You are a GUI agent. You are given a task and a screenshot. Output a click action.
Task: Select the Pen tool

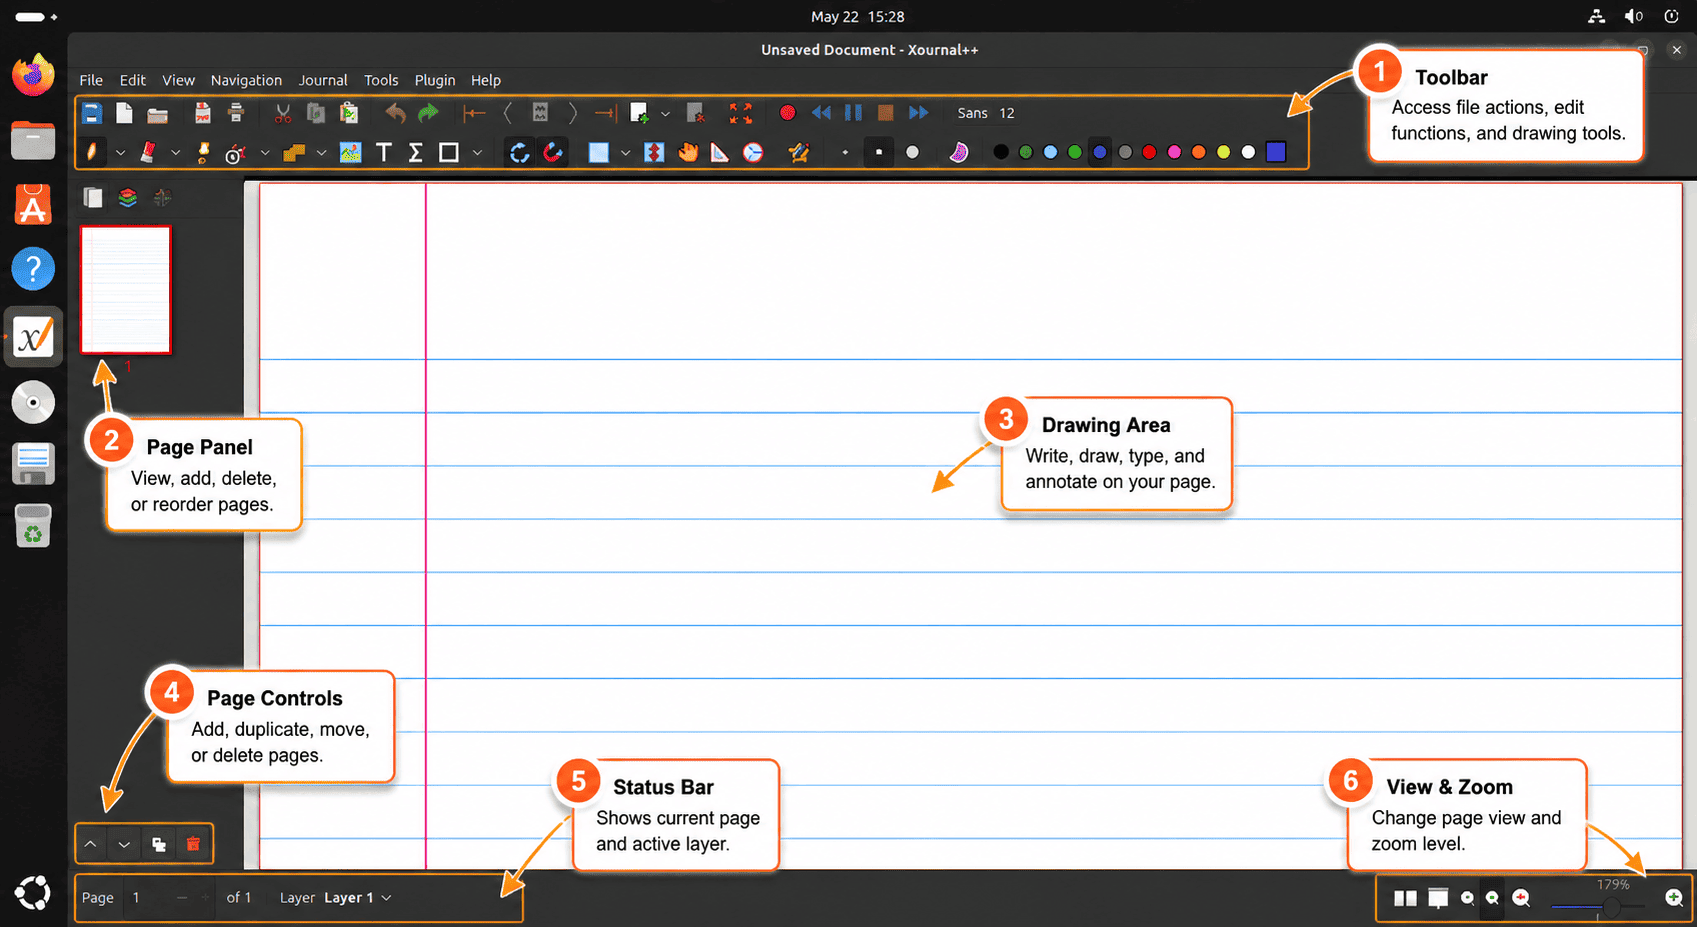tap(92, 152)
